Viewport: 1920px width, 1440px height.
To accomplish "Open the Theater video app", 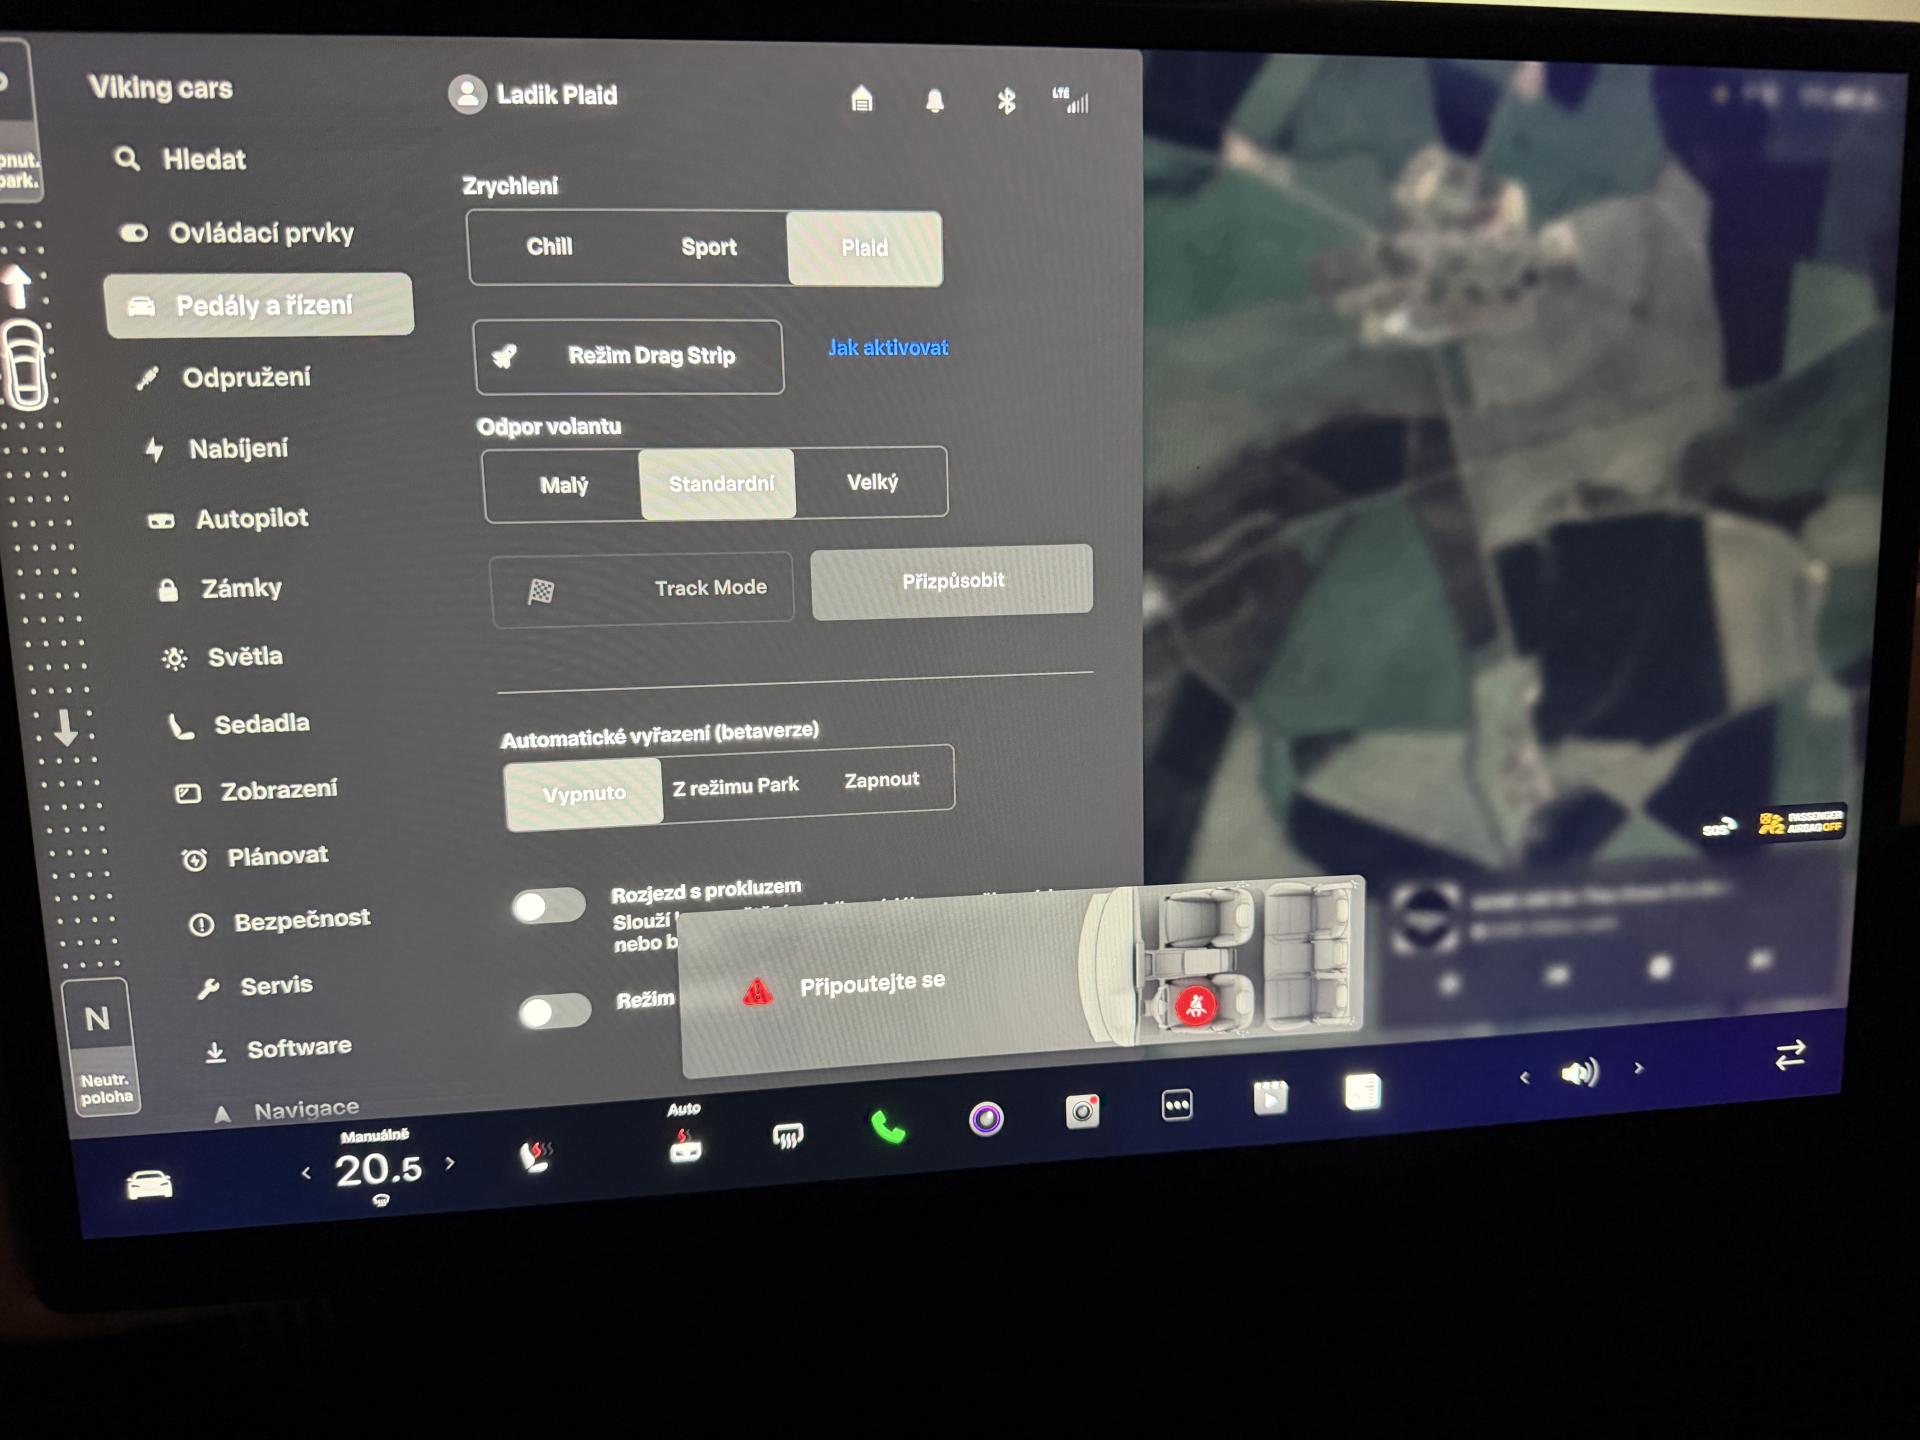I will (x=1270, y=1098).
